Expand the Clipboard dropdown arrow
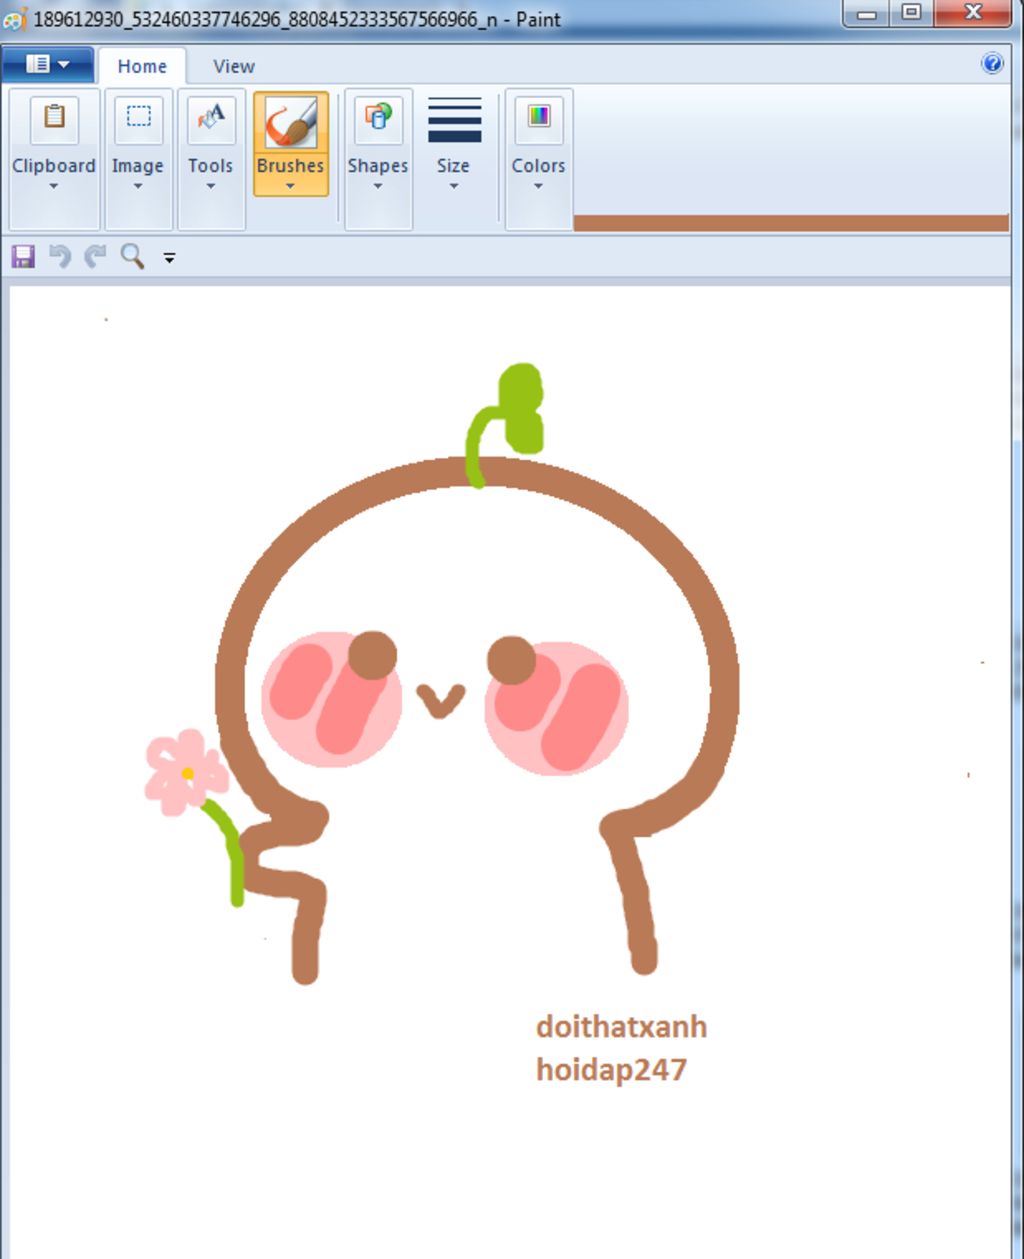 (54, 186)
